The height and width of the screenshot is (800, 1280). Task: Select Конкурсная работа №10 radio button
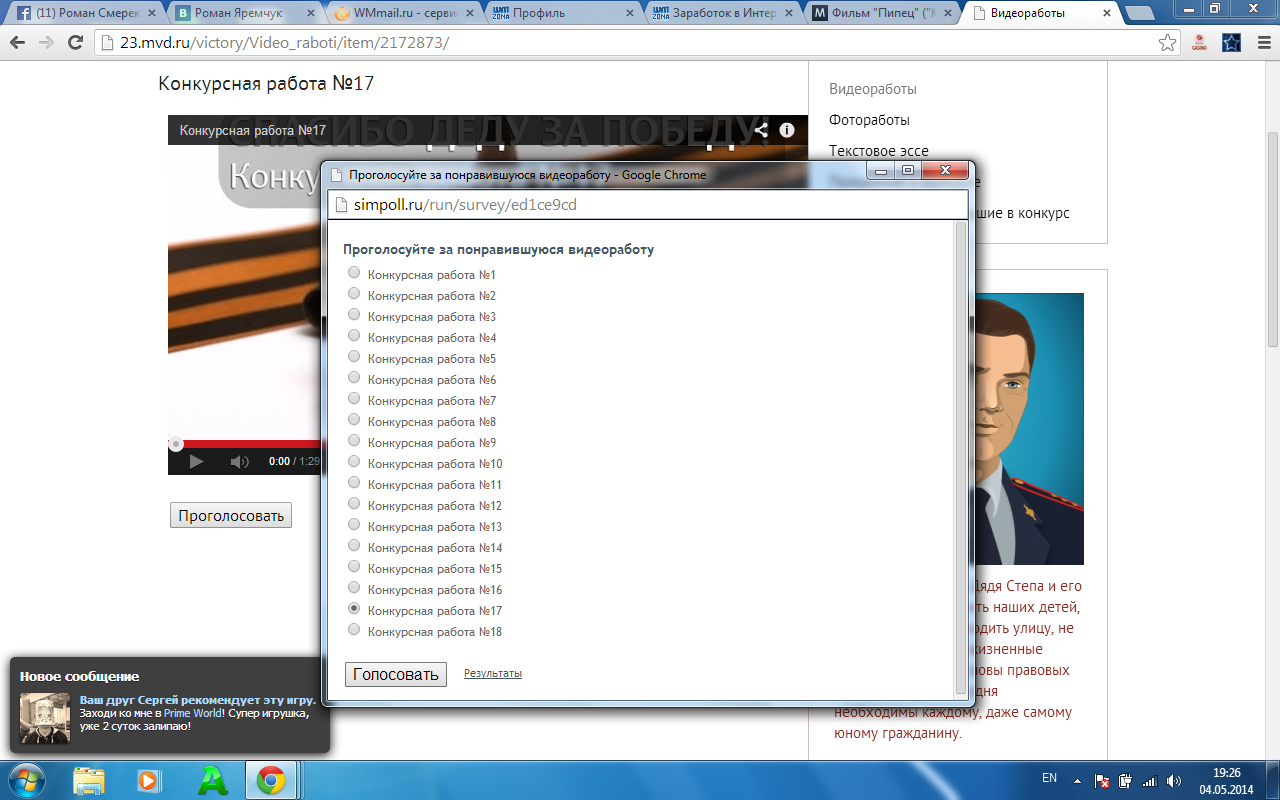353,462
